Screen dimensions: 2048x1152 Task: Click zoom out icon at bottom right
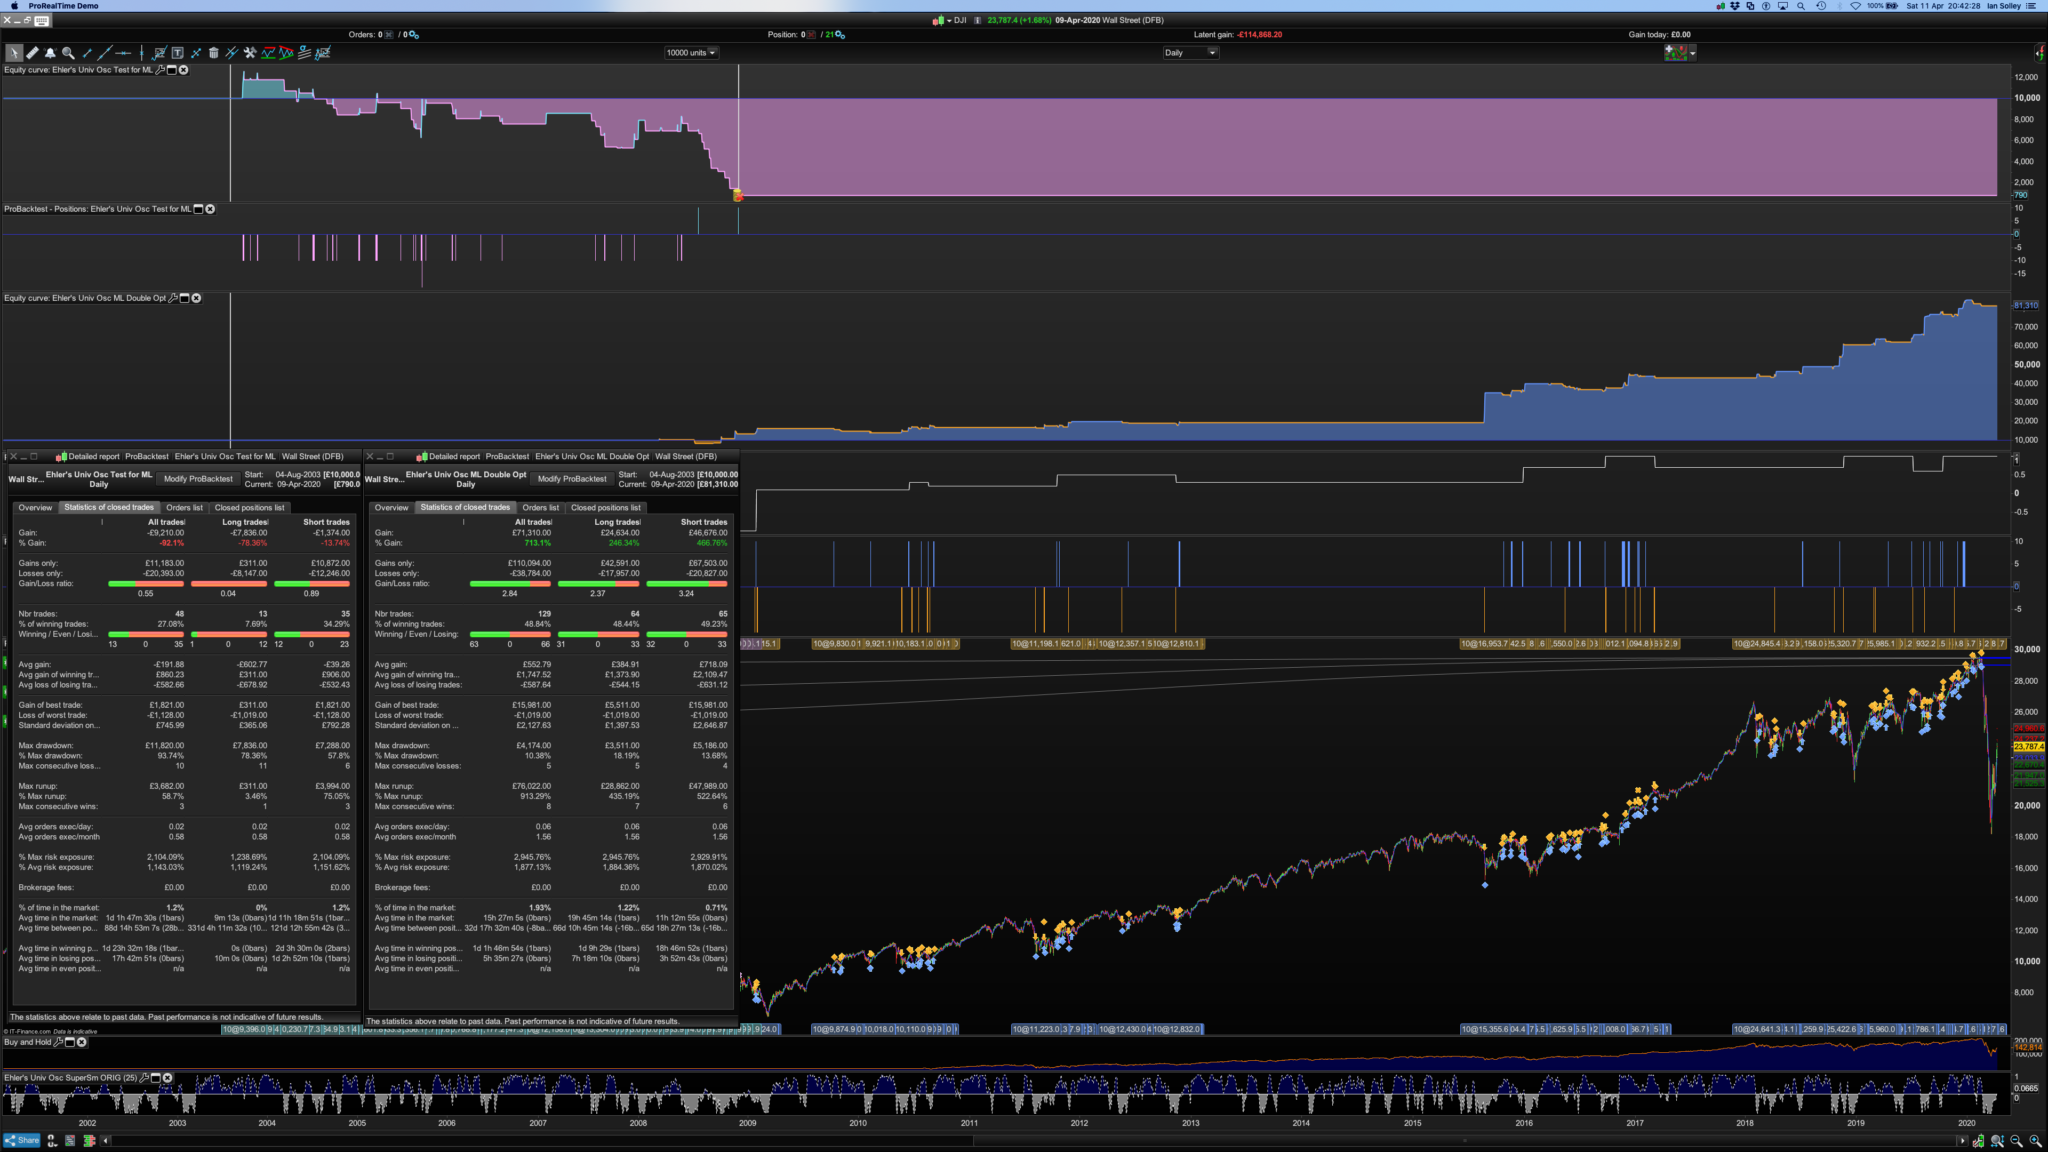(x=2016, y=1141)
